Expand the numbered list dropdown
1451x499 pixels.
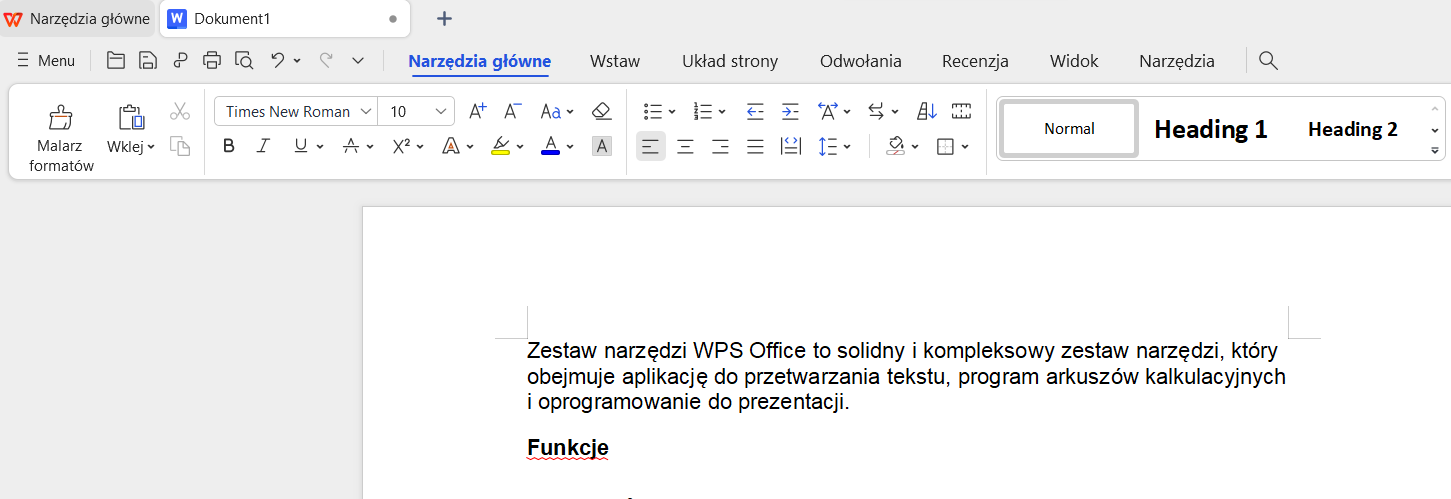[722, 111]
